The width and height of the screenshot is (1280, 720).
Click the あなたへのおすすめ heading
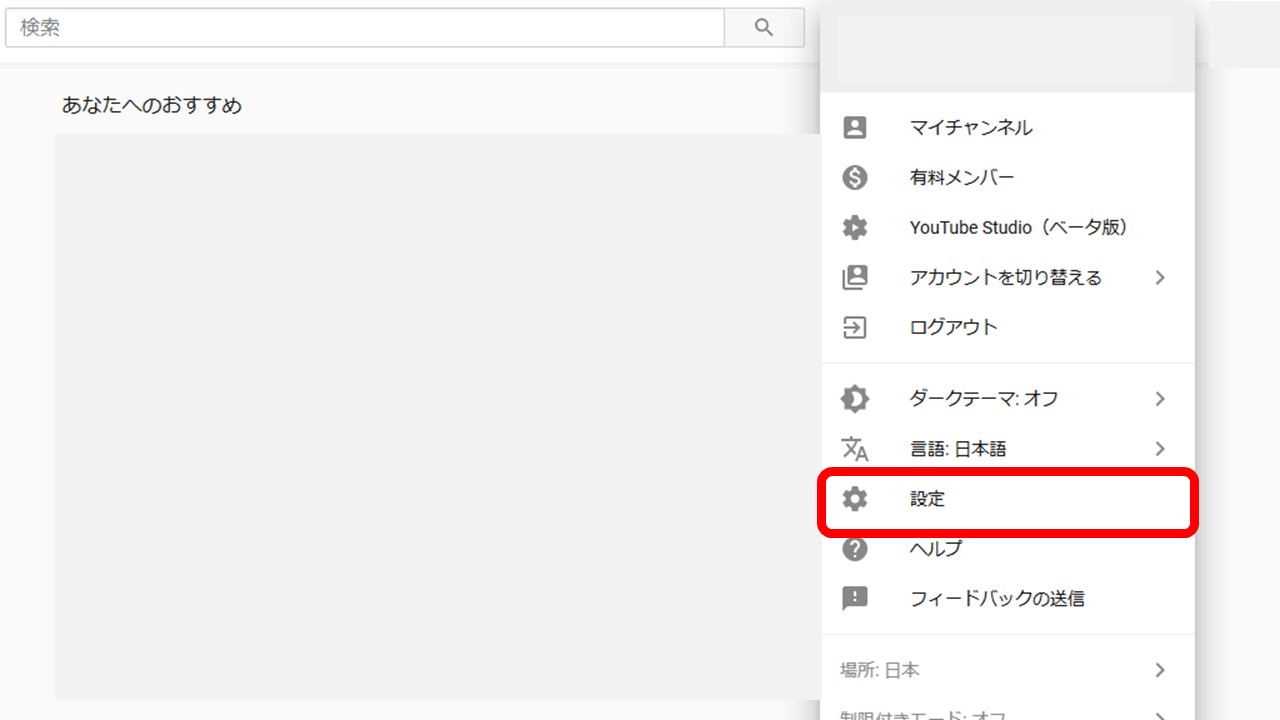[x=152, y=105]
